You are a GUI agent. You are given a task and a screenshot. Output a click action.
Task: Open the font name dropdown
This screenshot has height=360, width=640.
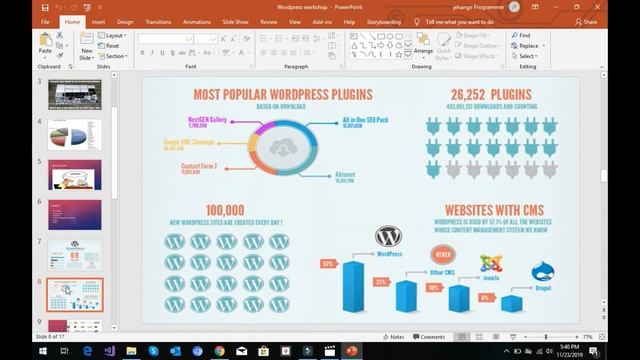[189, 39]
